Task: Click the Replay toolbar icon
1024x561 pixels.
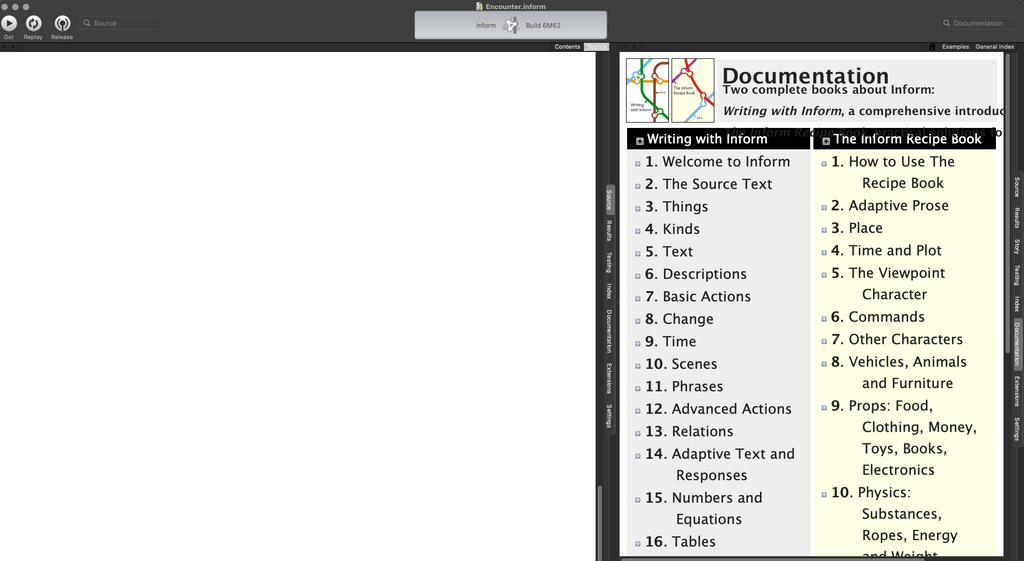Action: [x=33, y=24]
